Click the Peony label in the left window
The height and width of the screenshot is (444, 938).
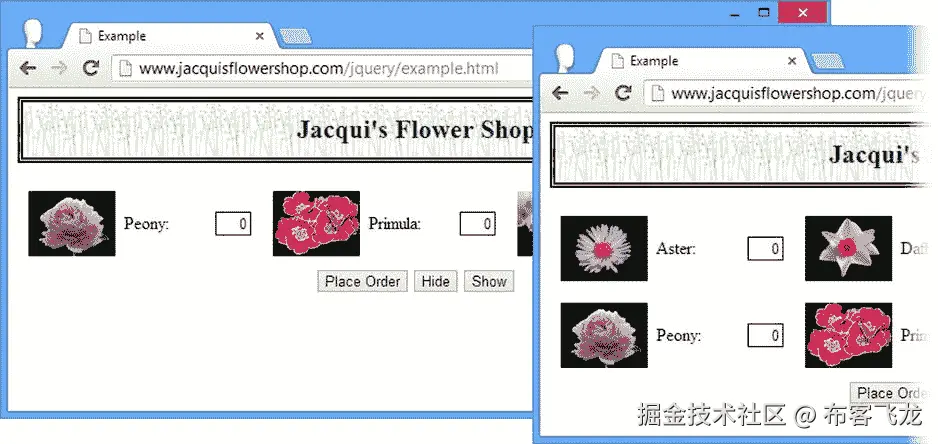point(147,224)
